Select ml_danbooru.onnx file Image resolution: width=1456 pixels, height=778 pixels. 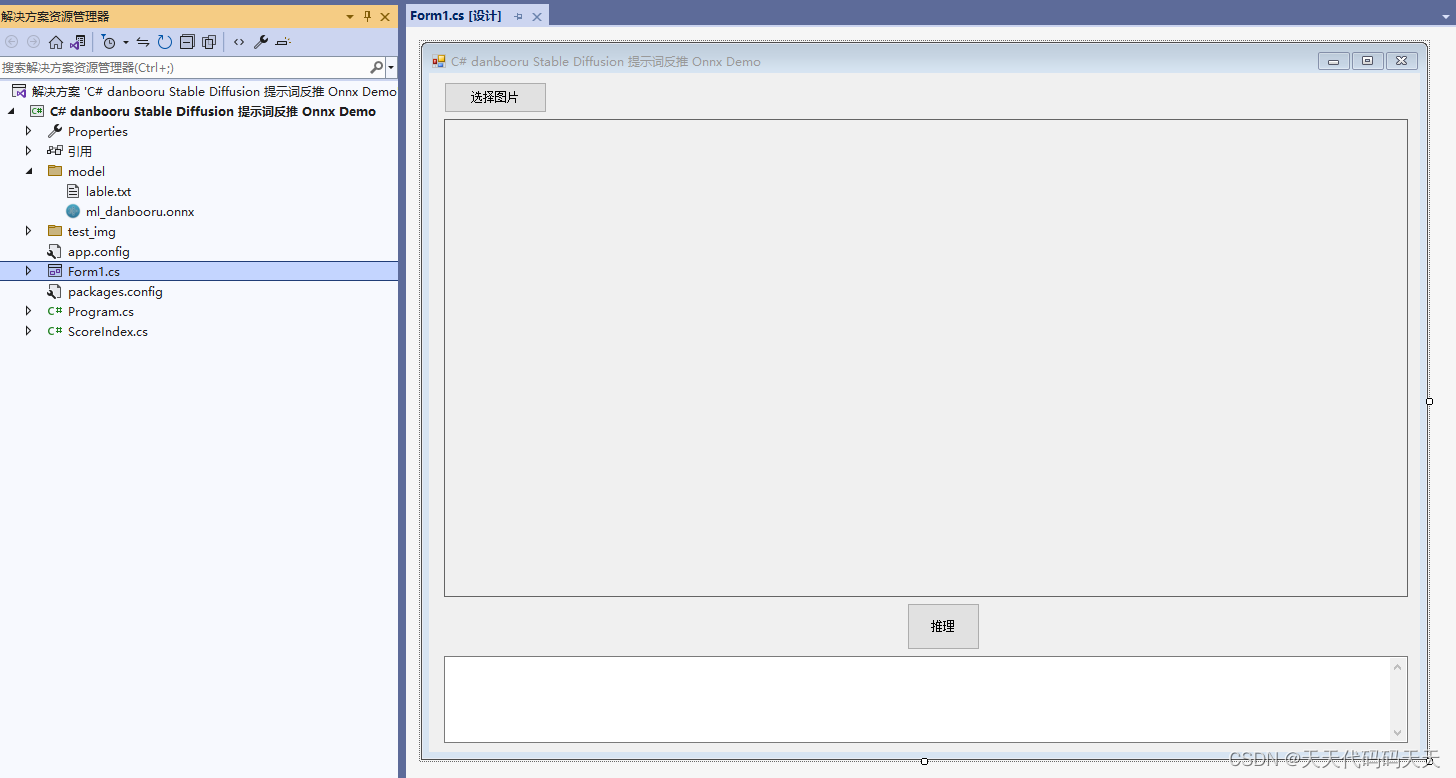pos(140,211)
